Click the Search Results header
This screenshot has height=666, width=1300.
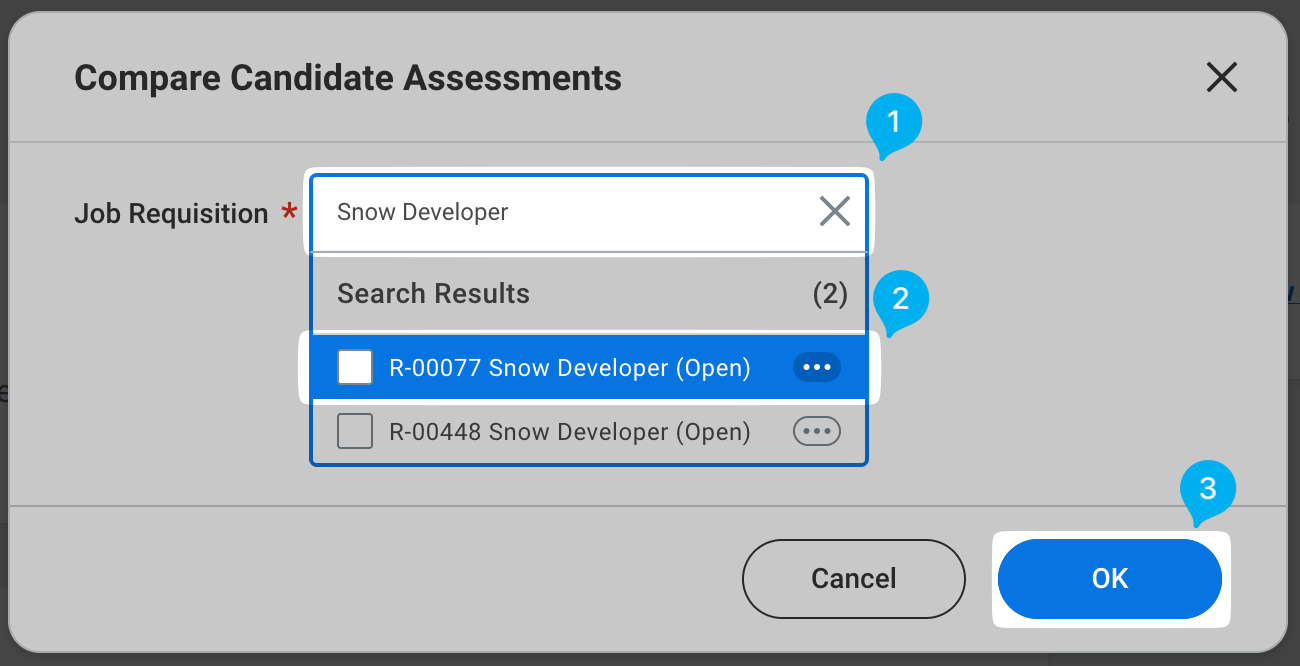pyautogui.click(x=433, y=294)
